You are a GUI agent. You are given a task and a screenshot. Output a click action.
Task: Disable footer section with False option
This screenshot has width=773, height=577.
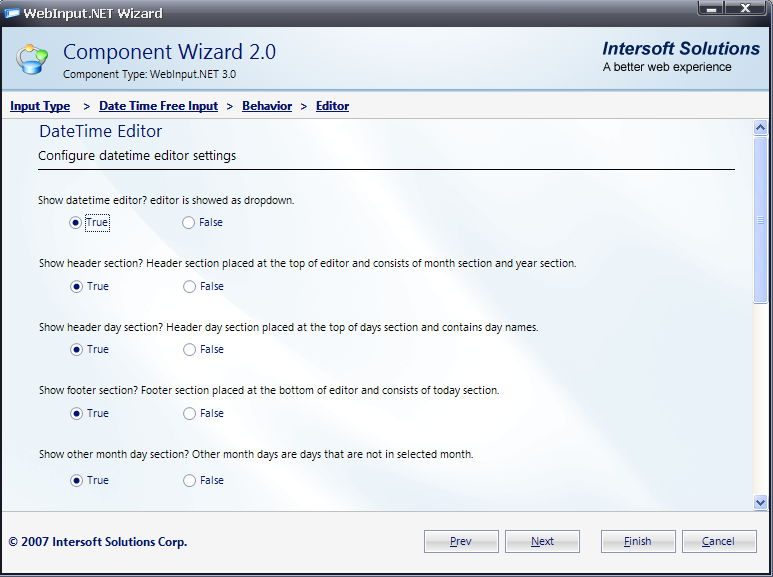pos(189,414)
